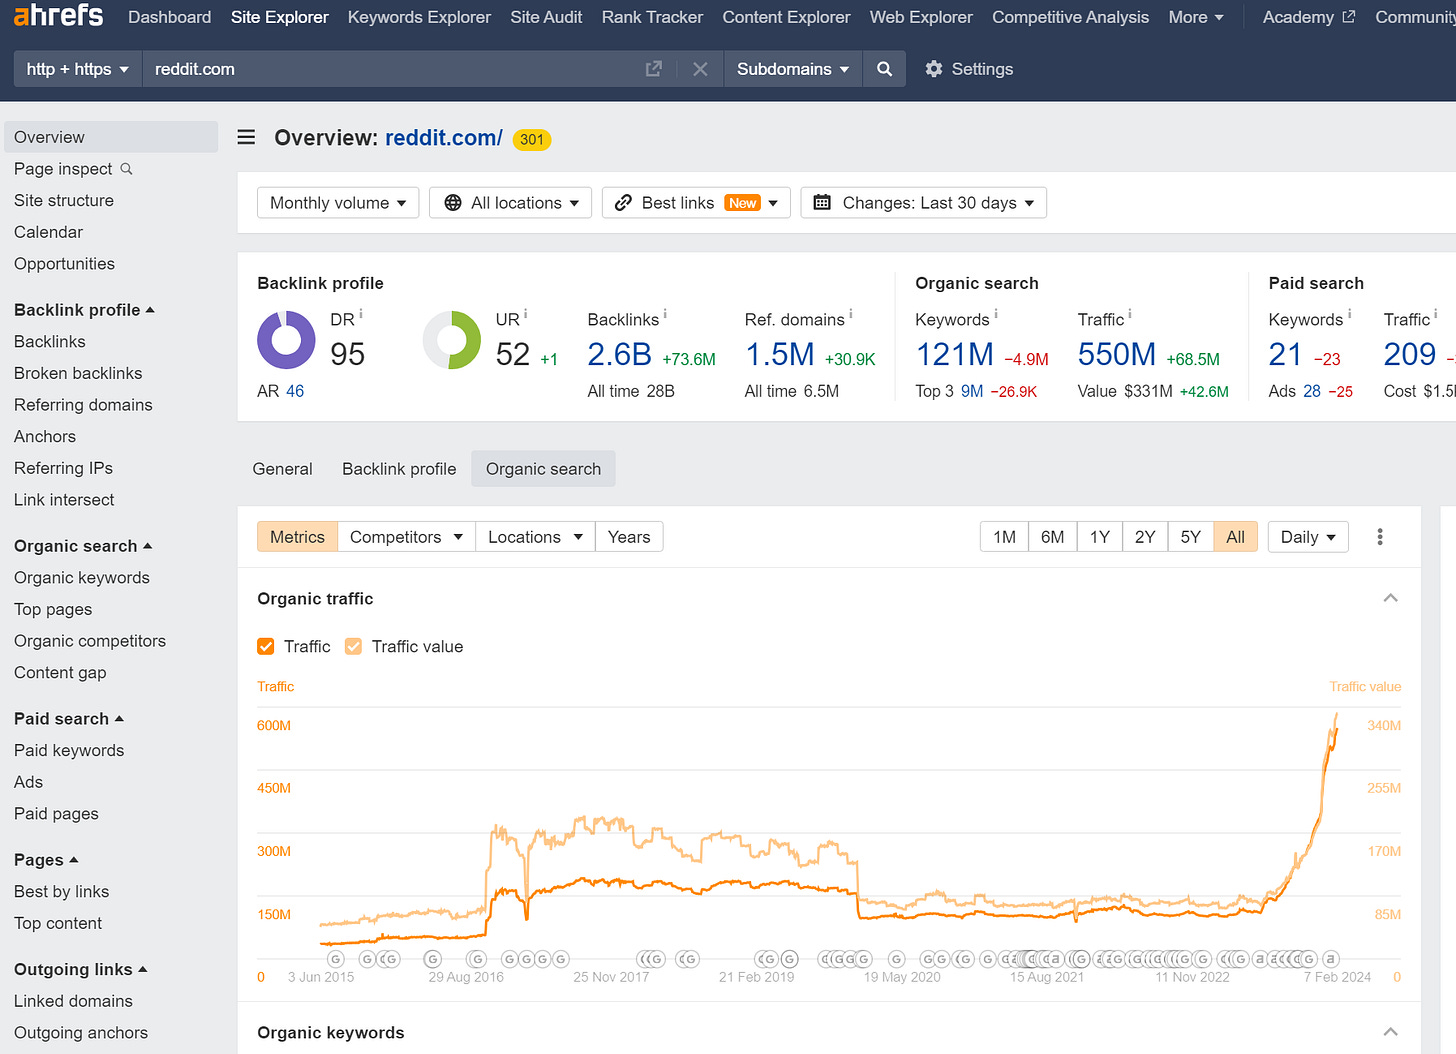
Task: Show info tooltip for DR
Action: 361,314
